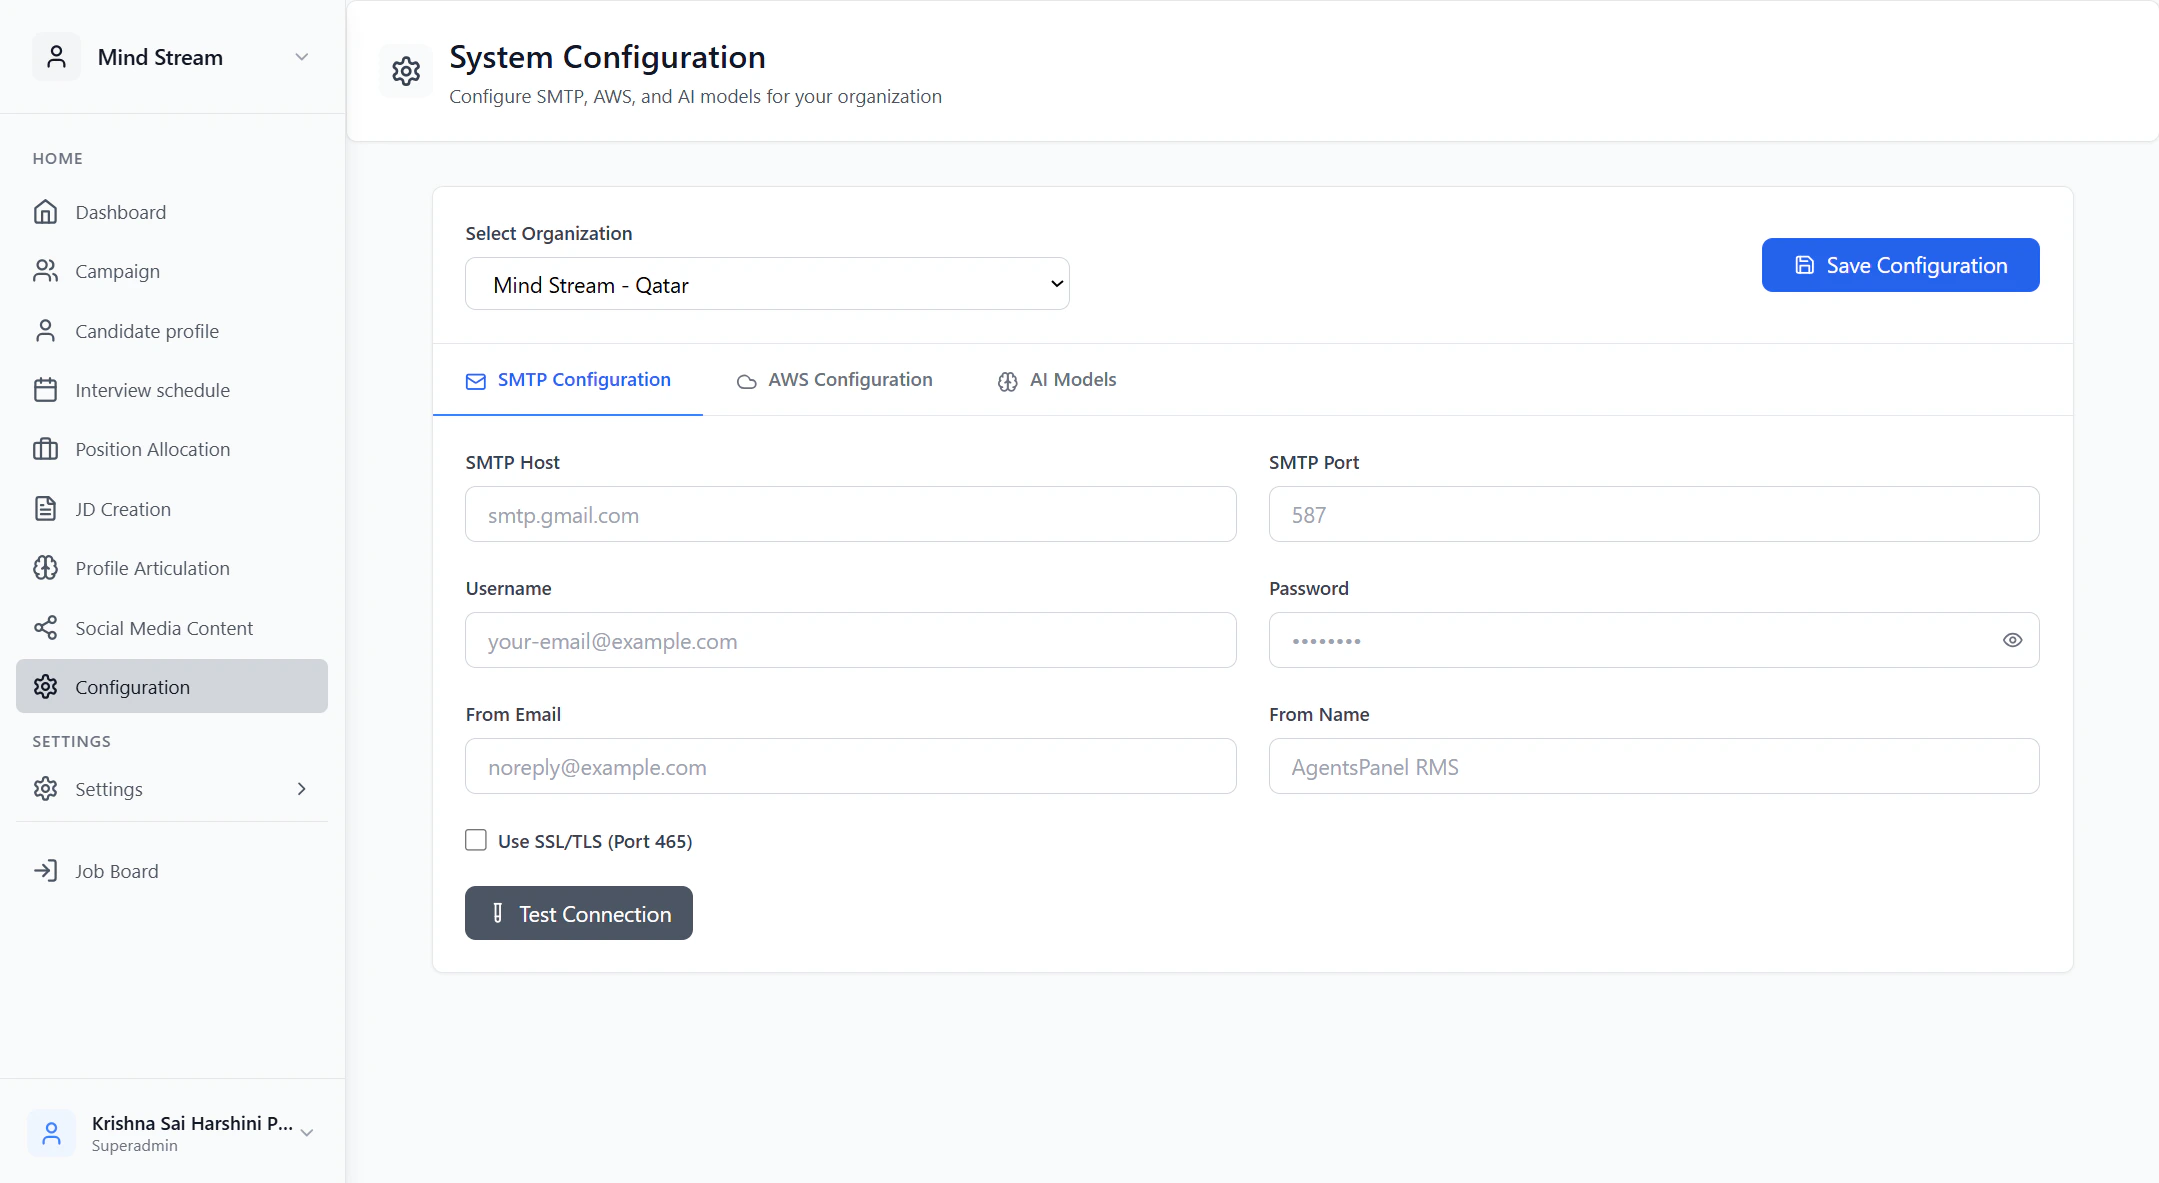Show password with the eye icon
The height and width of the screenshot is (1183, 2159).
click(x=2012, y=640)
